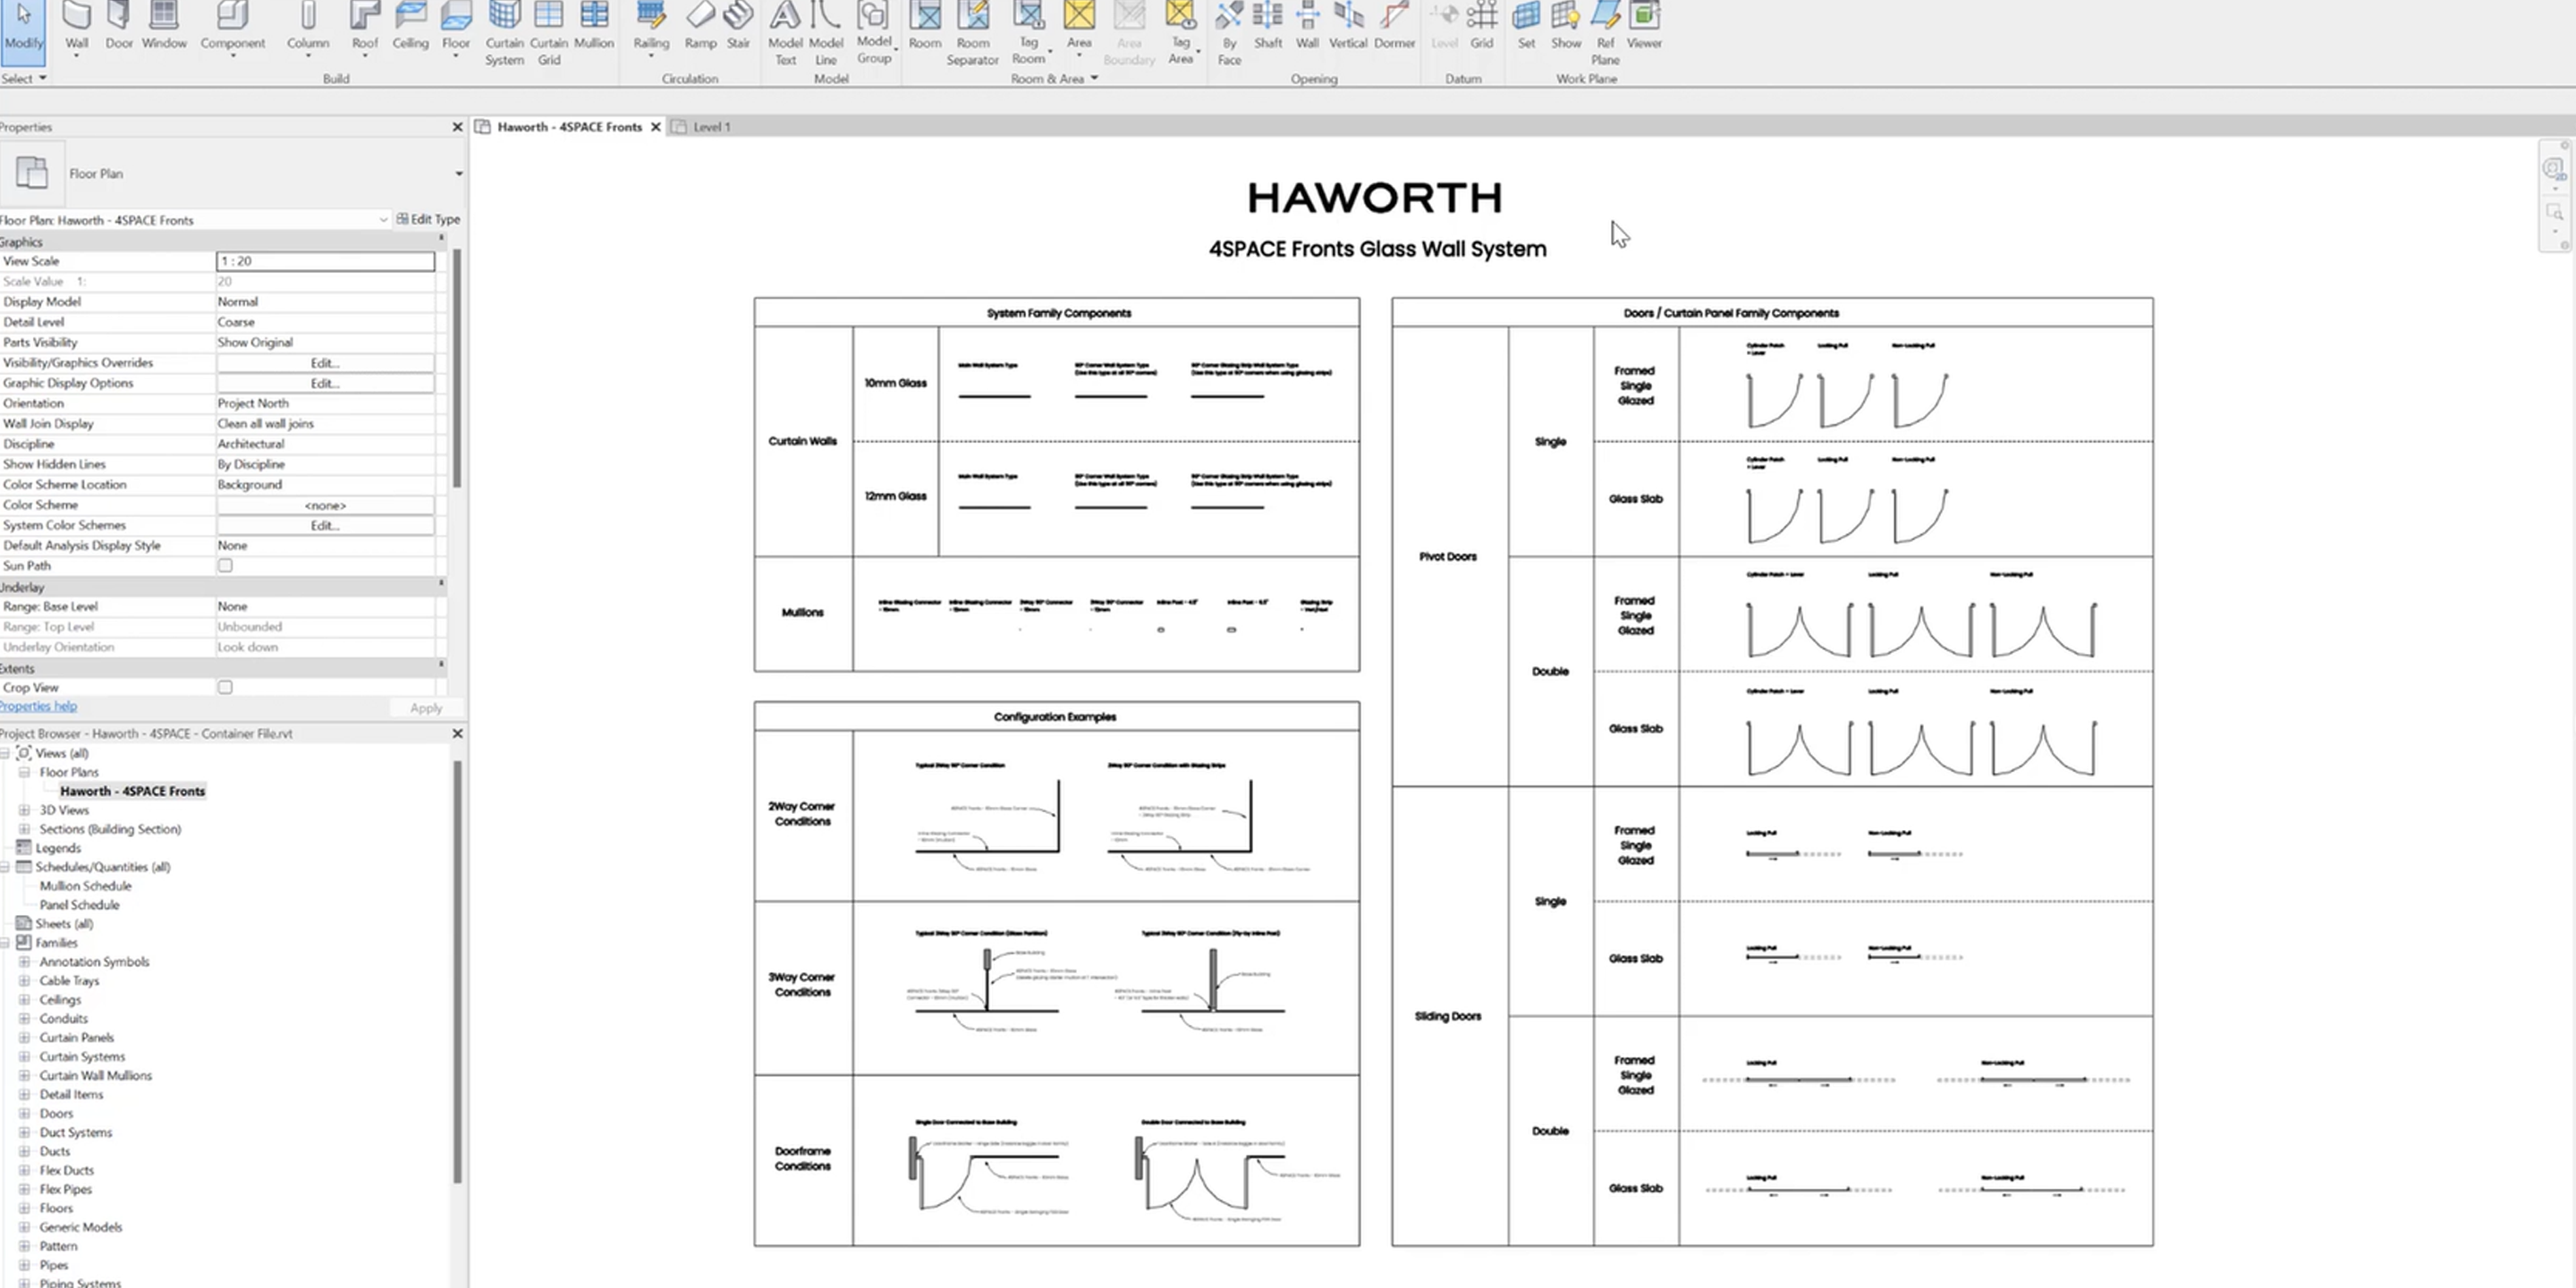Close the Properties panel
Image resolution: width=2576 pixels, height=1288 pixels.
[457, 127]
